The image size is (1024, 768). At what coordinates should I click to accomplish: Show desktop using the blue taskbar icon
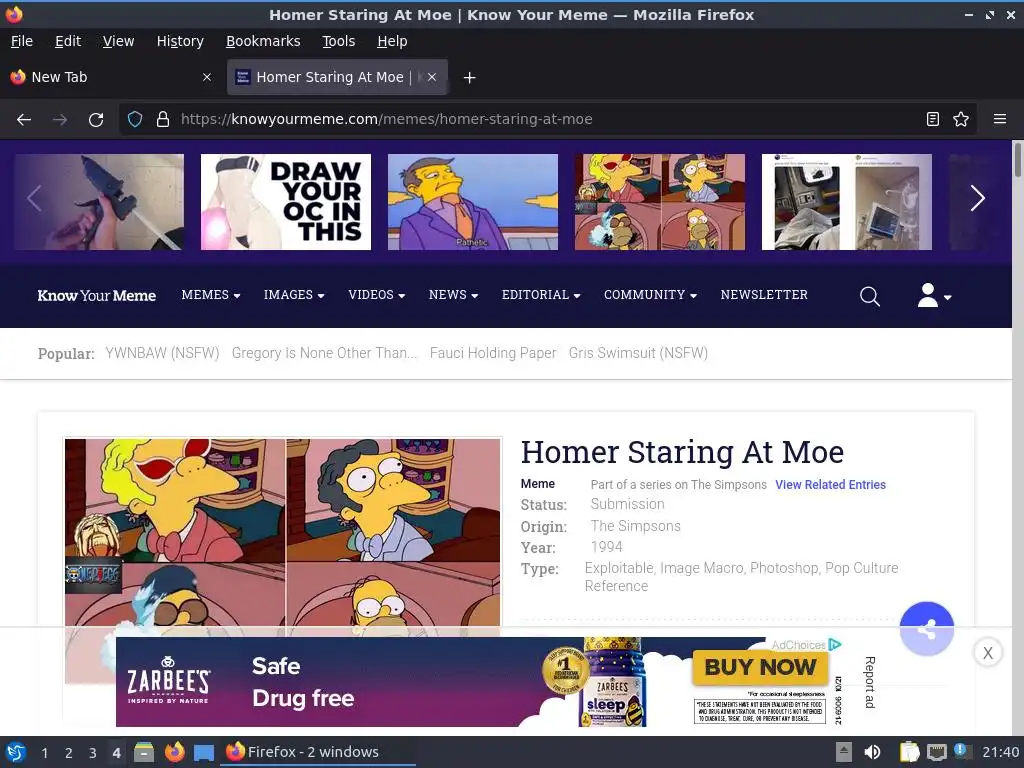coord(204,752)
